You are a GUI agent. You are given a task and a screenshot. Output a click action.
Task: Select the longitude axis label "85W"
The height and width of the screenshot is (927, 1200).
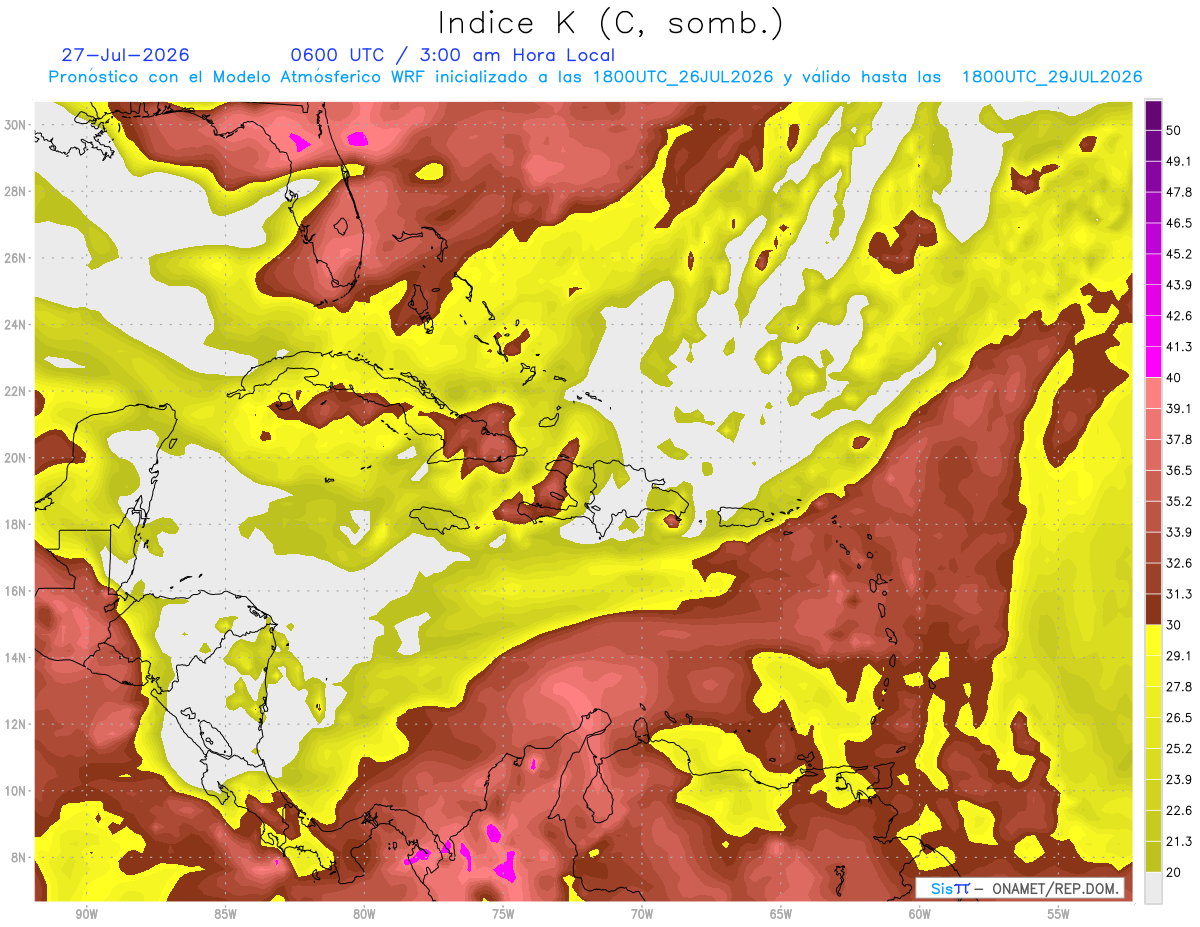pos(225,914)
